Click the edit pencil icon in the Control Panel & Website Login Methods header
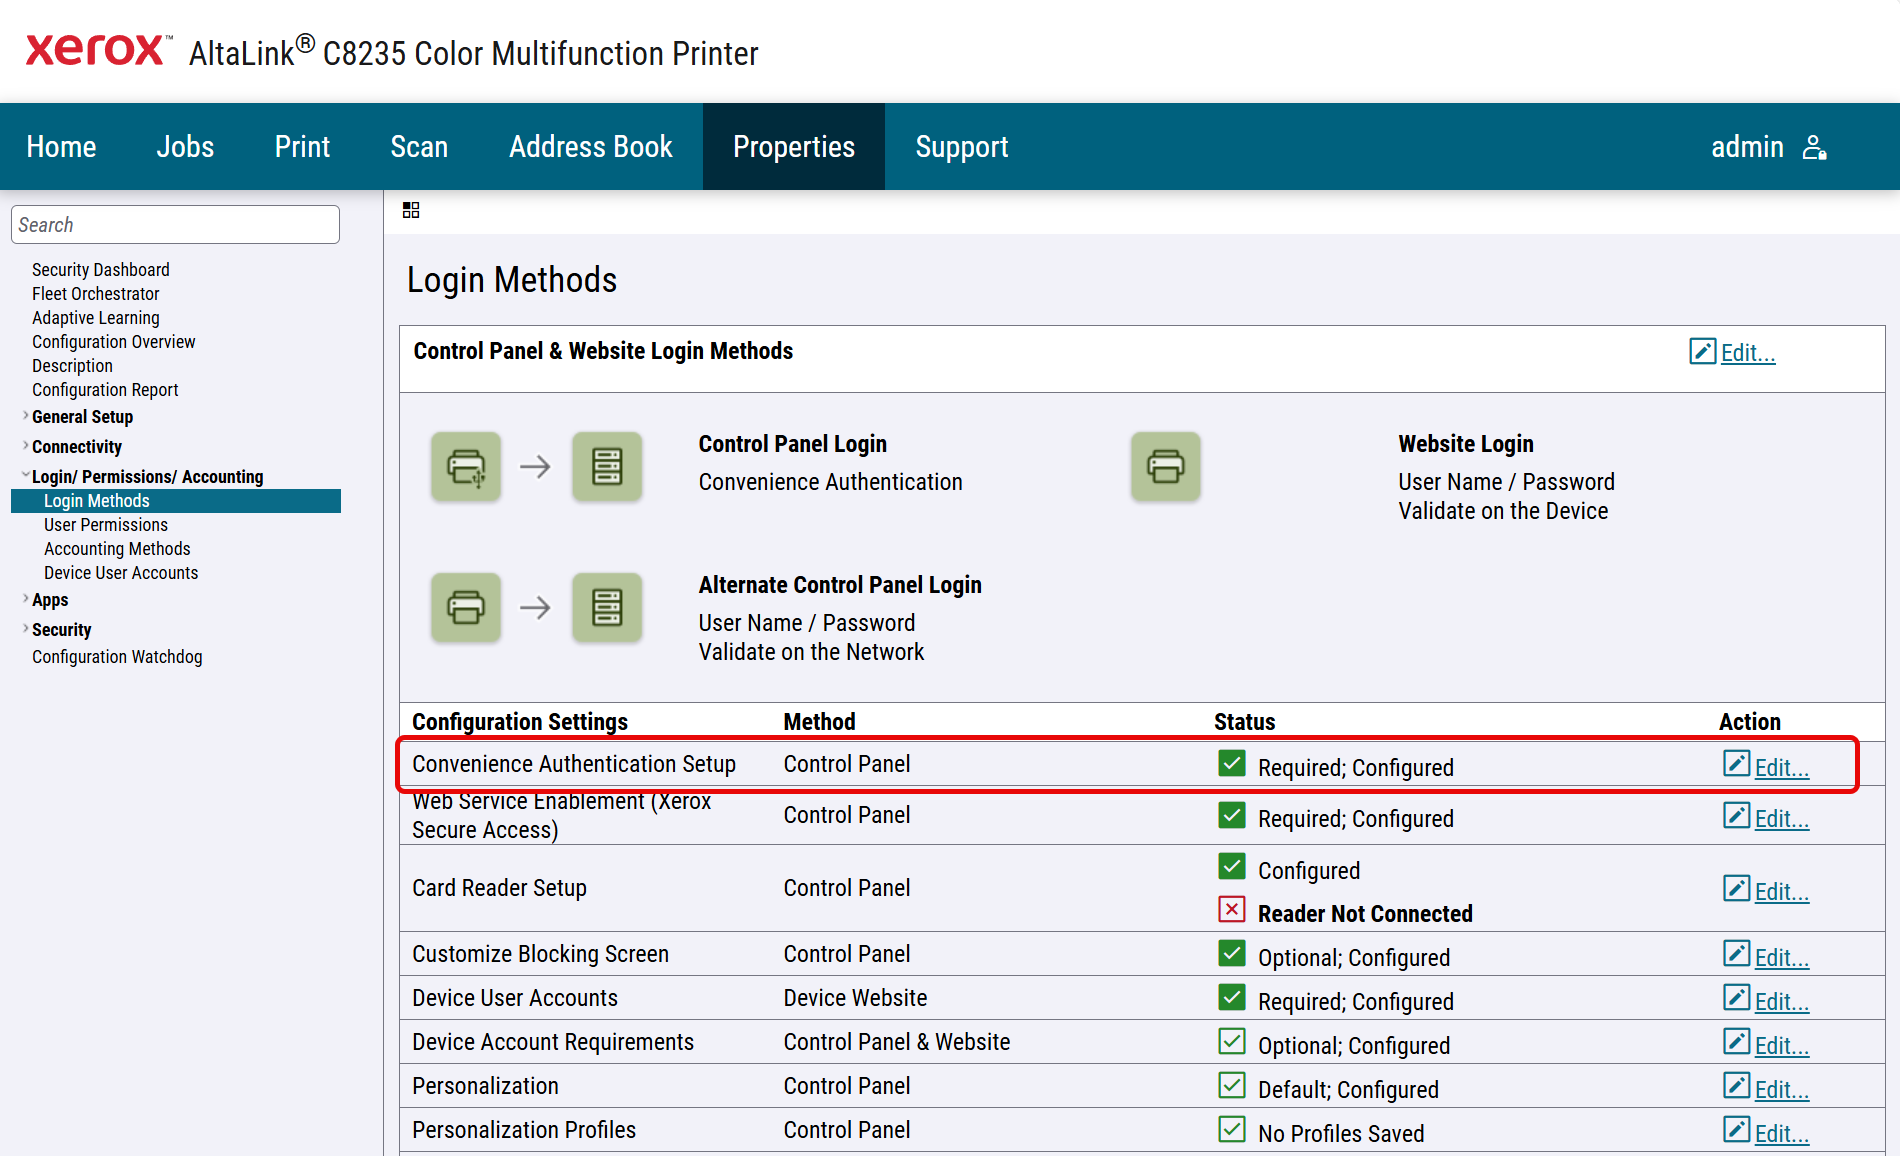Screen dimensions: 1900x1156 pyautogui.click(x=1702, y=351)
